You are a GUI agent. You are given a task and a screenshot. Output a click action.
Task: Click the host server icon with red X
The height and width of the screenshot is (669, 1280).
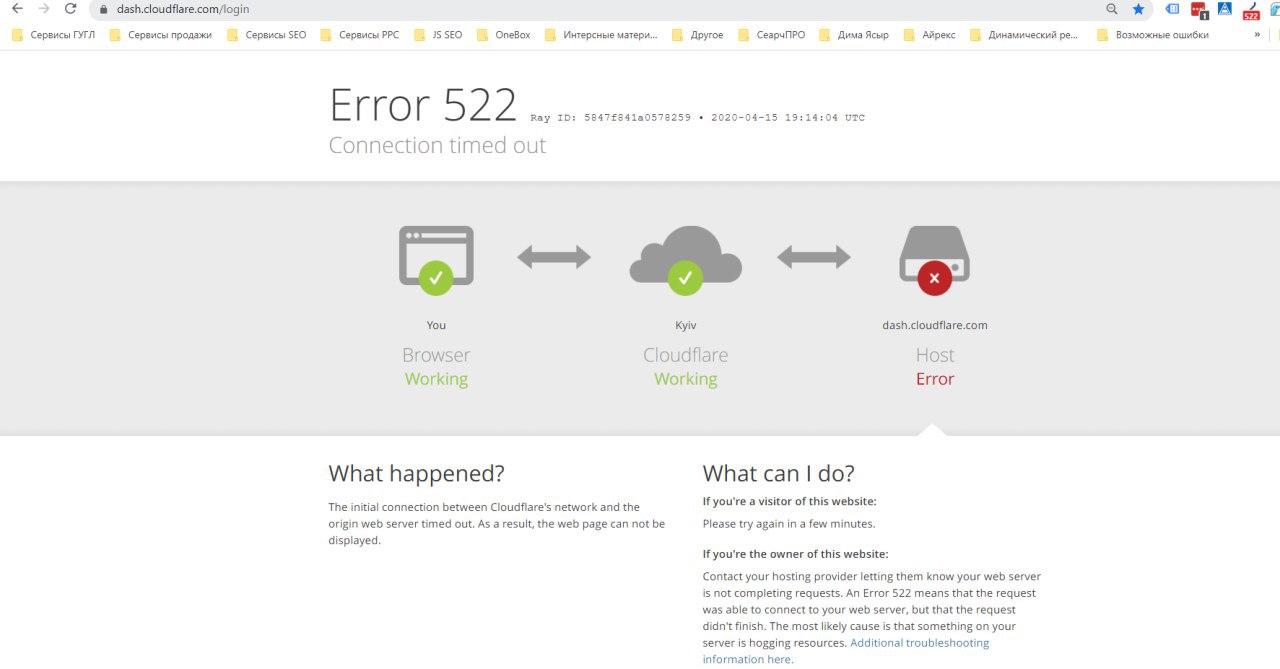click(x=934, y=259)
